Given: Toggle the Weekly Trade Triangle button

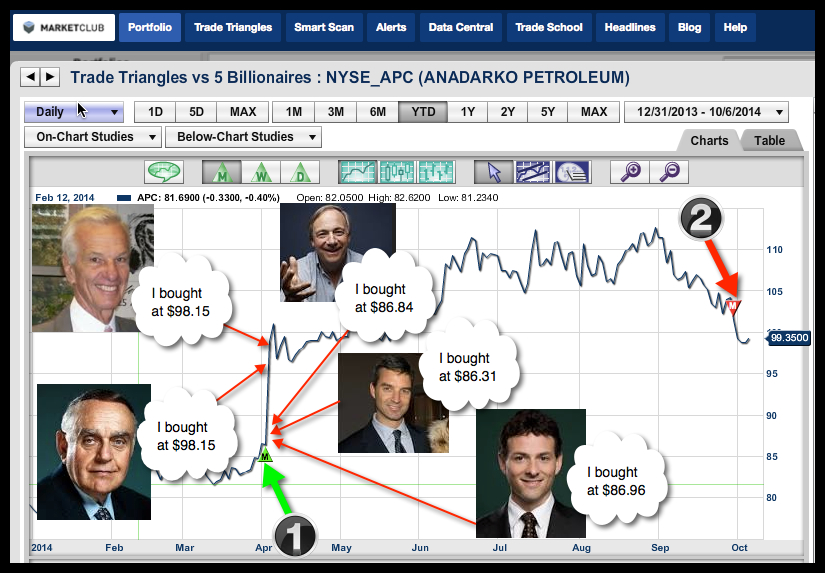Looking at the screenshot, I should [261, 172].
